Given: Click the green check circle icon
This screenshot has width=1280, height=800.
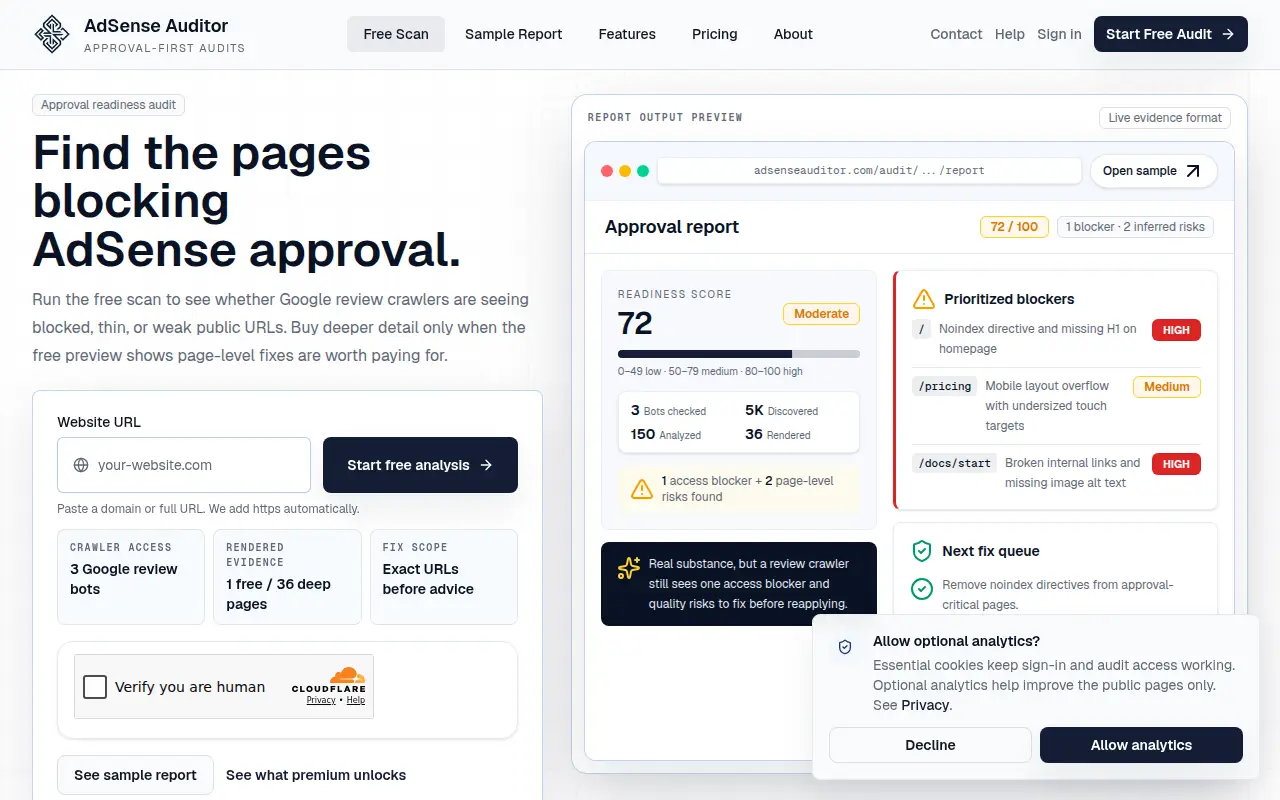Looking at the screenshot, I should [x=922, y=589].
